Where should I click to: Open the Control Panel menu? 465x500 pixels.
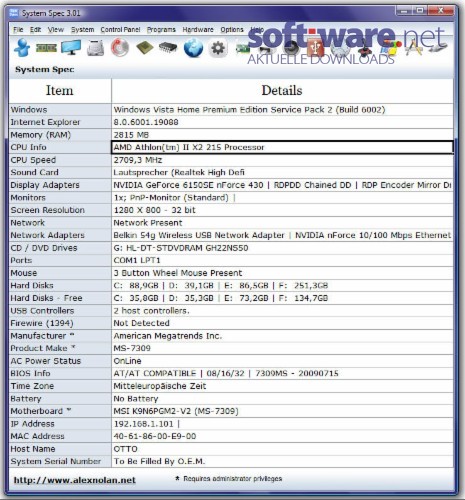(x=120, y=30)
